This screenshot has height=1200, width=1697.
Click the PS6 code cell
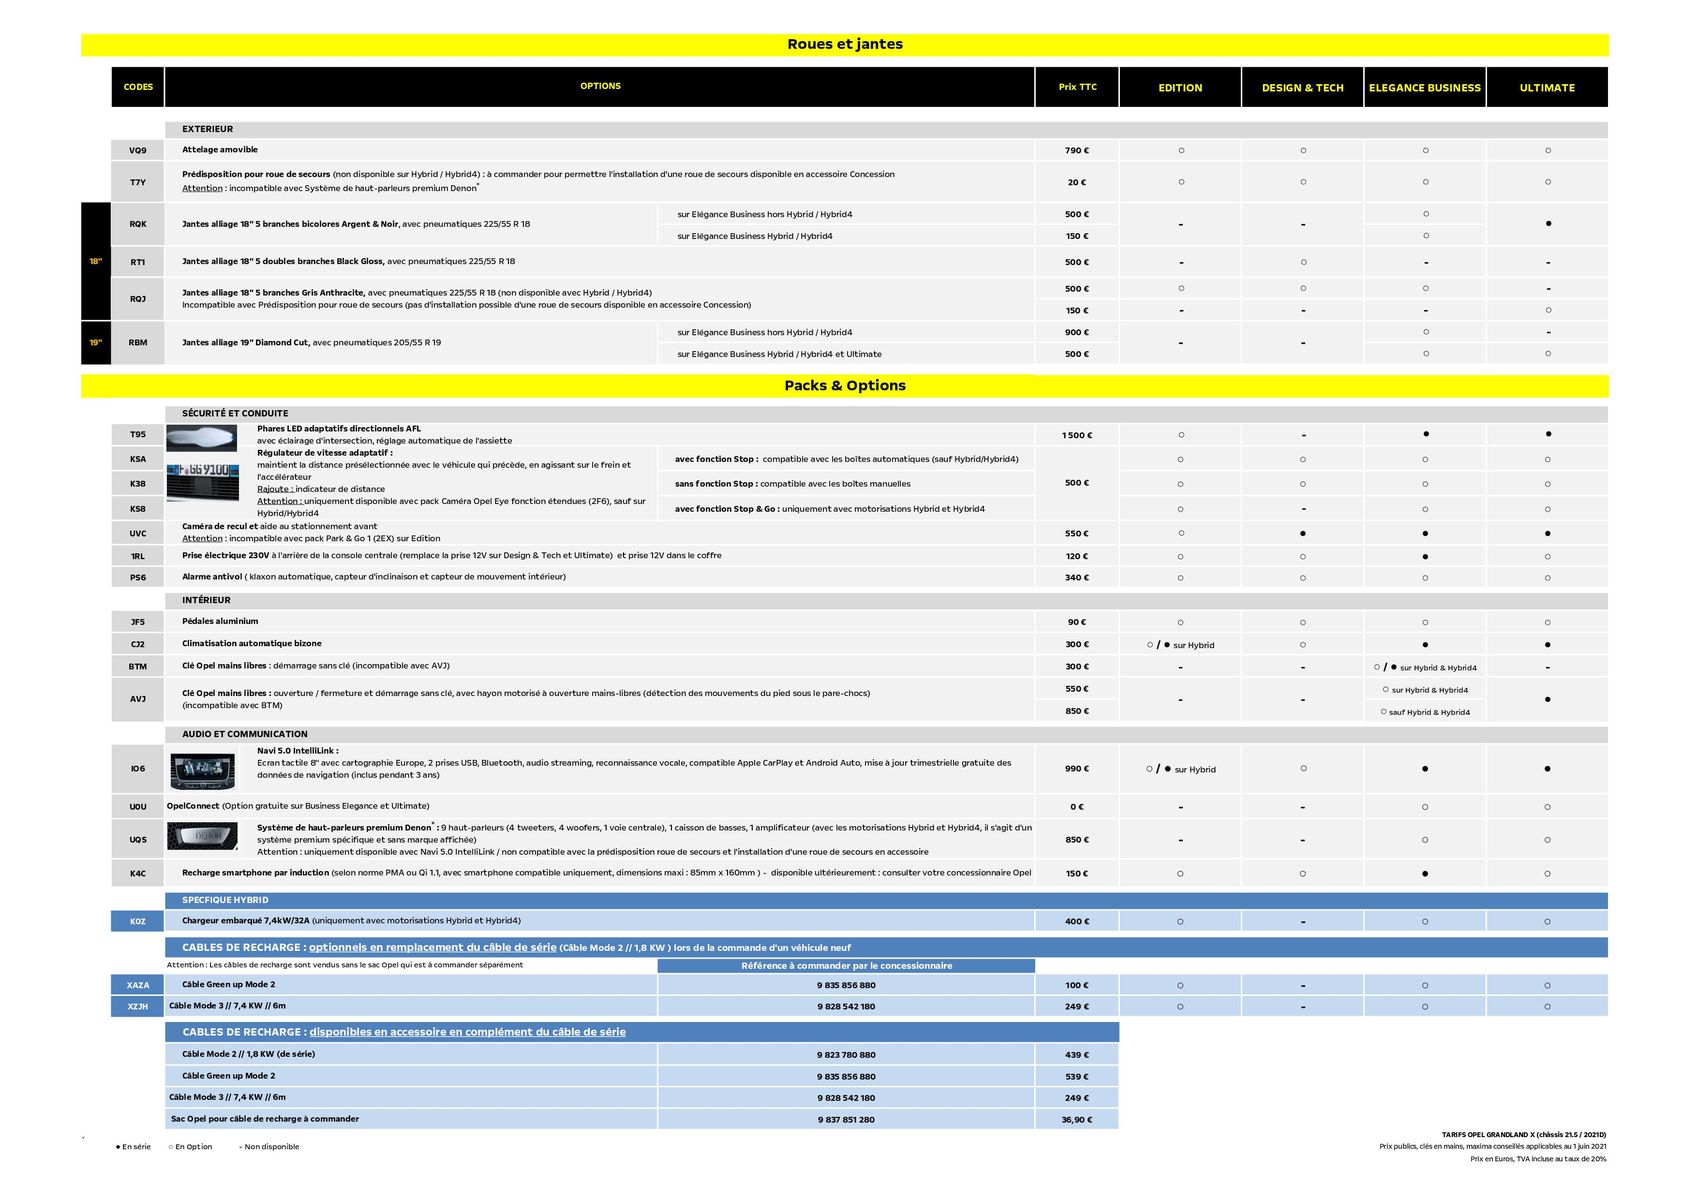click(x=138, y=577)
